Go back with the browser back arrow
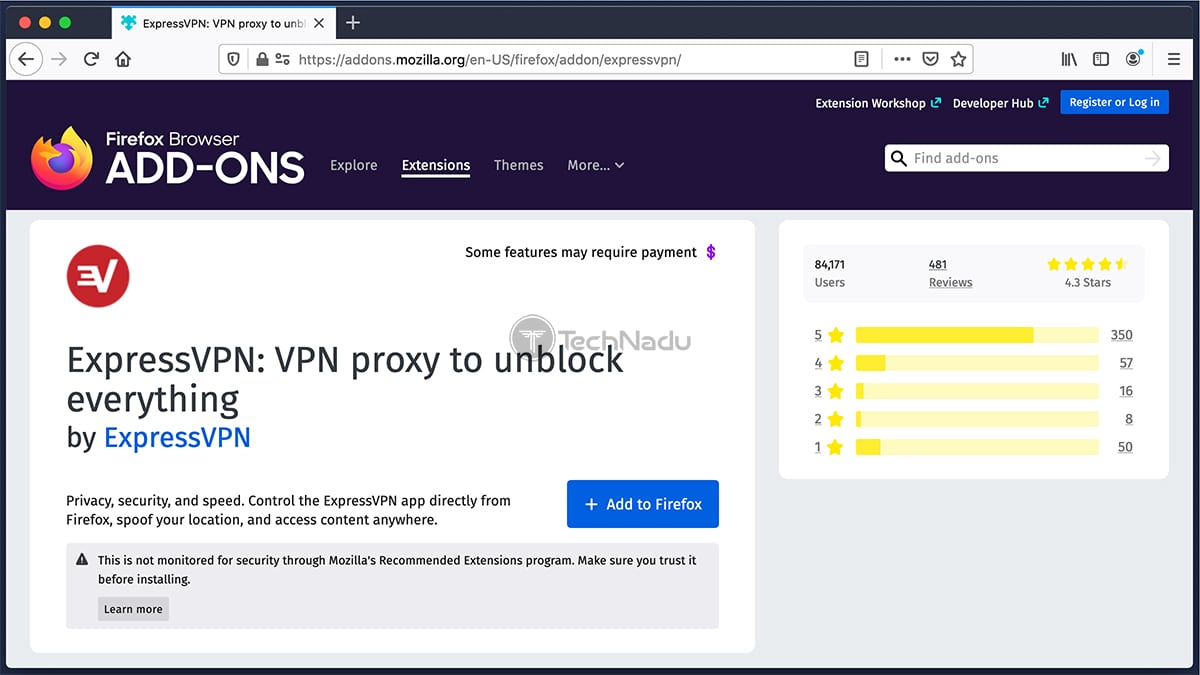This screenshot has width=1200, height=675. point(26,59)
